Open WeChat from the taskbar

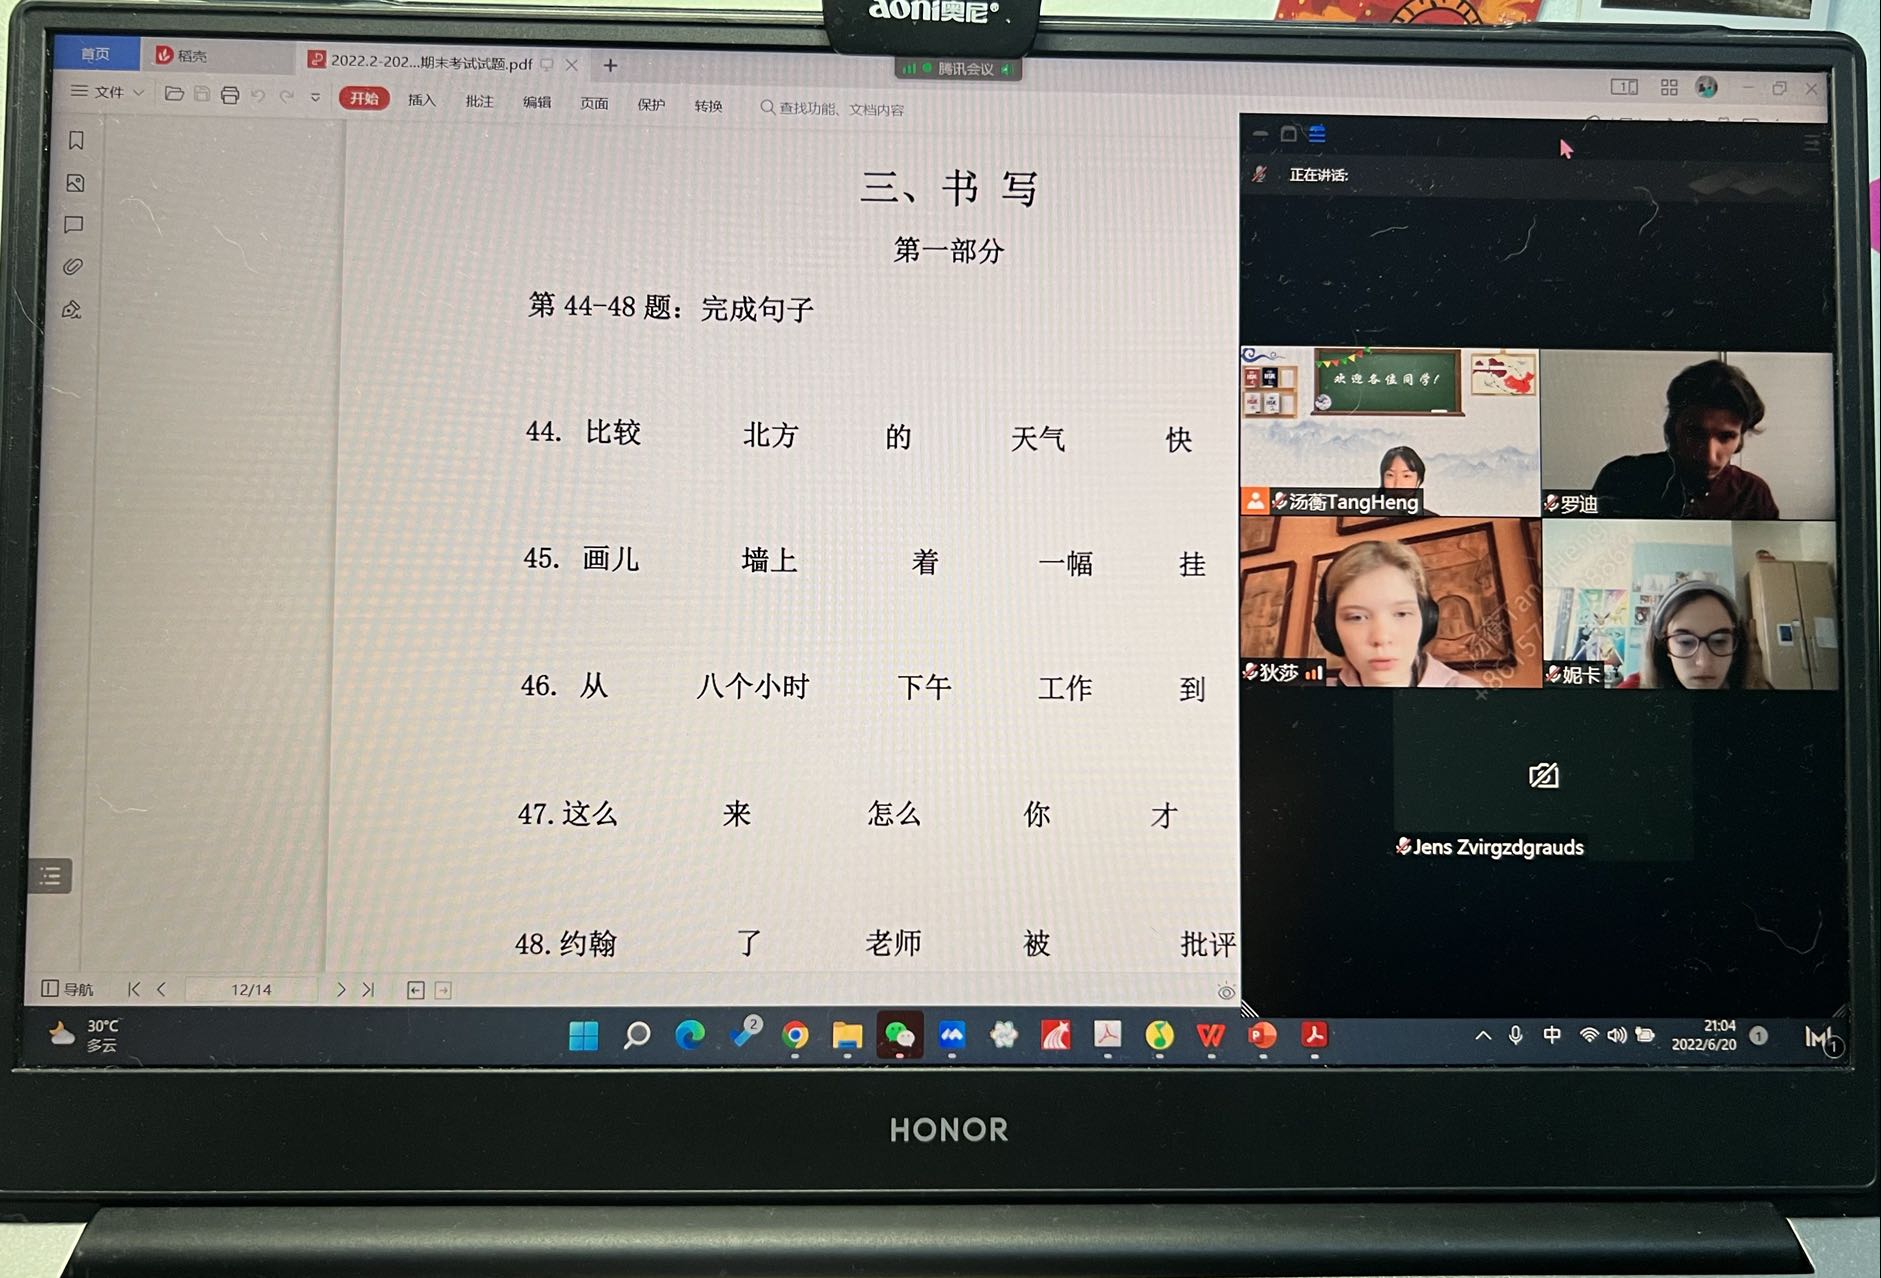[899, 1036]
